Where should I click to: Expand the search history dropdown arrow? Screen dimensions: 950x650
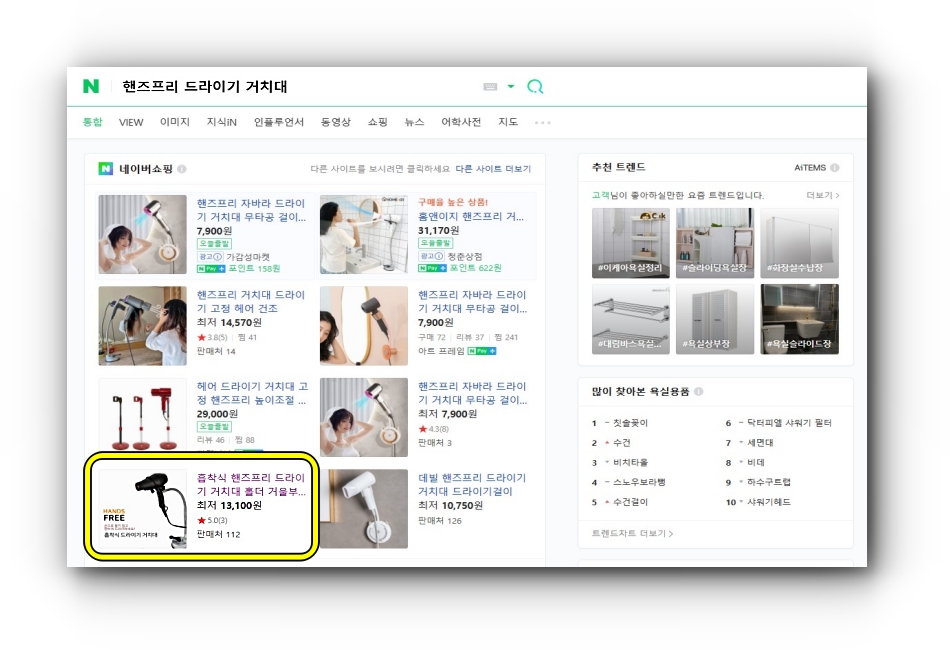point(511,87)
